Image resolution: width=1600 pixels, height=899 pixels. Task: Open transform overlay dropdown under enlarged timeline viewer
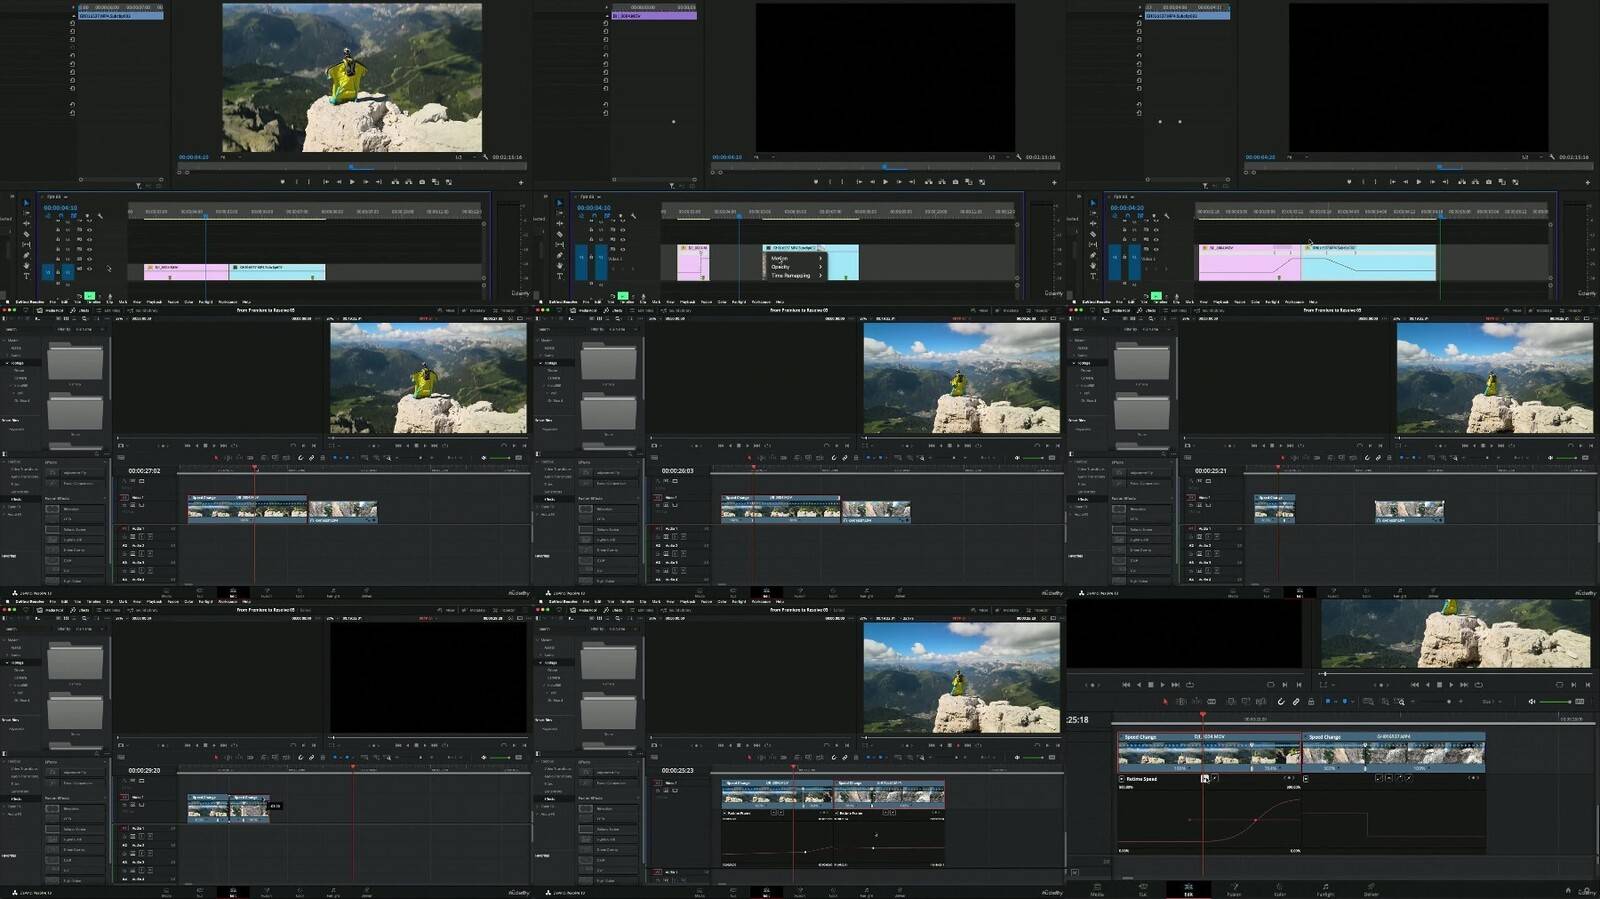1334,685
